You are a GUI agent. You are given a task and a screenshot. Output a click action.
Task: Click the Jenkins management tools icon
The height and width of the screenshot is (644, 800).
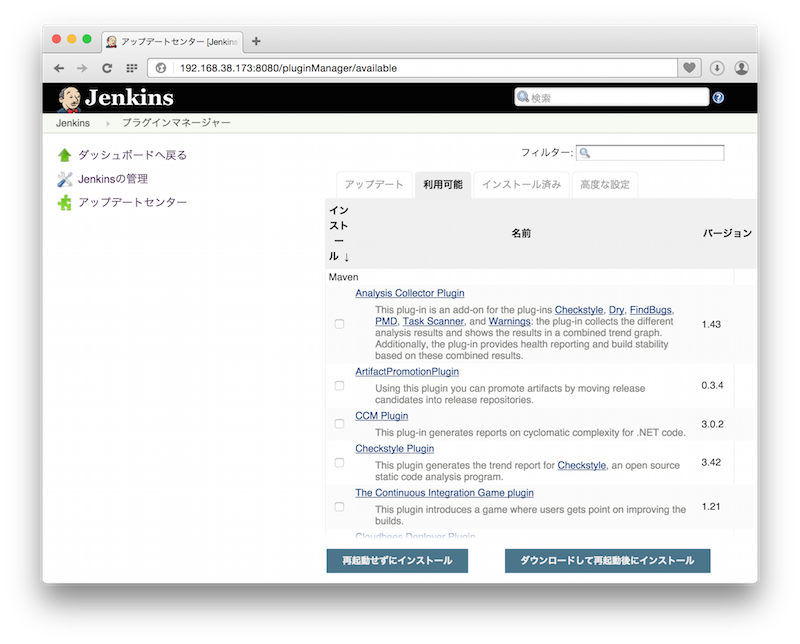click(x=65, y=179)
